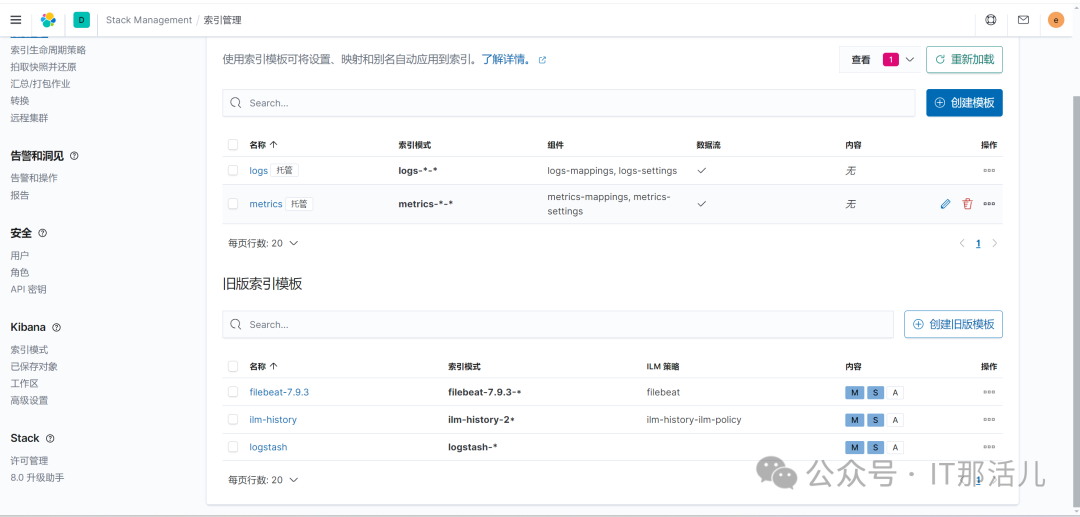This screenshot has height=517, width=1080.
Task: Click Stack Management breadcrumb
Action: click(x=149, y=20)
